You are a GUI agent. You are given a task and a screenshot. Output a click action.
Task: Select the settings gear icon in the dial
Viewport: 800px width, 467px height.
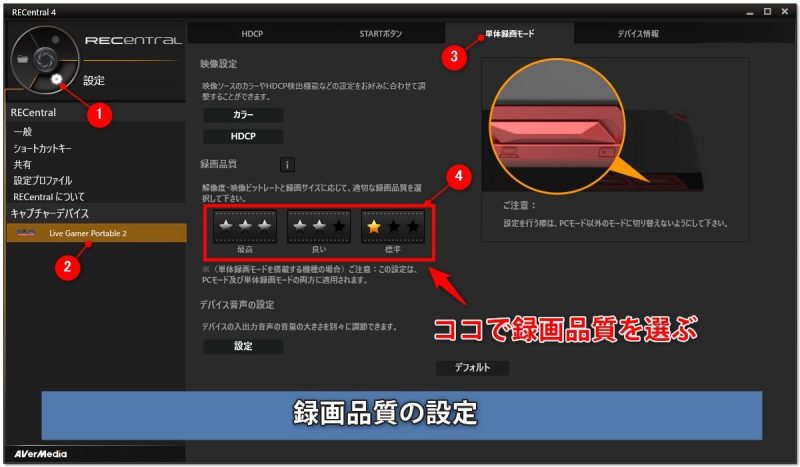click(x=56, y=79)
